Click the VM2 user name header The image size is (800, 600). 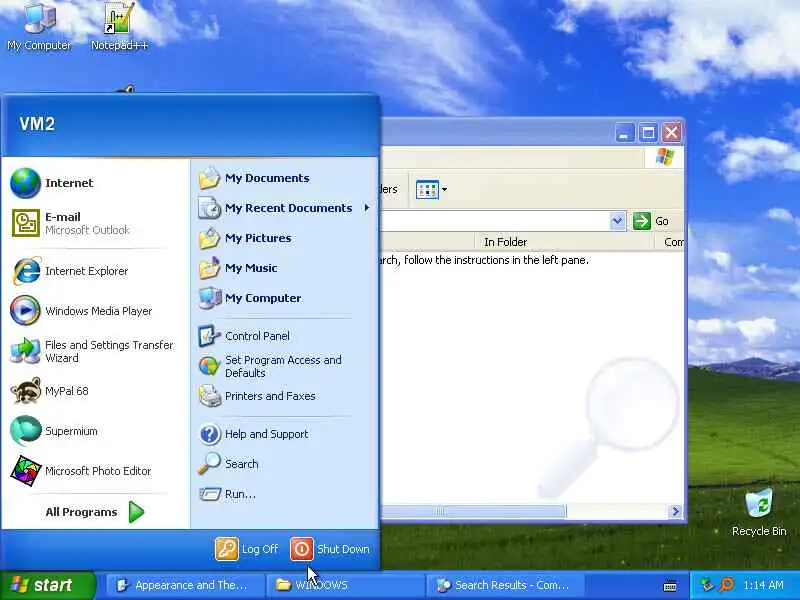coord(37,124)
